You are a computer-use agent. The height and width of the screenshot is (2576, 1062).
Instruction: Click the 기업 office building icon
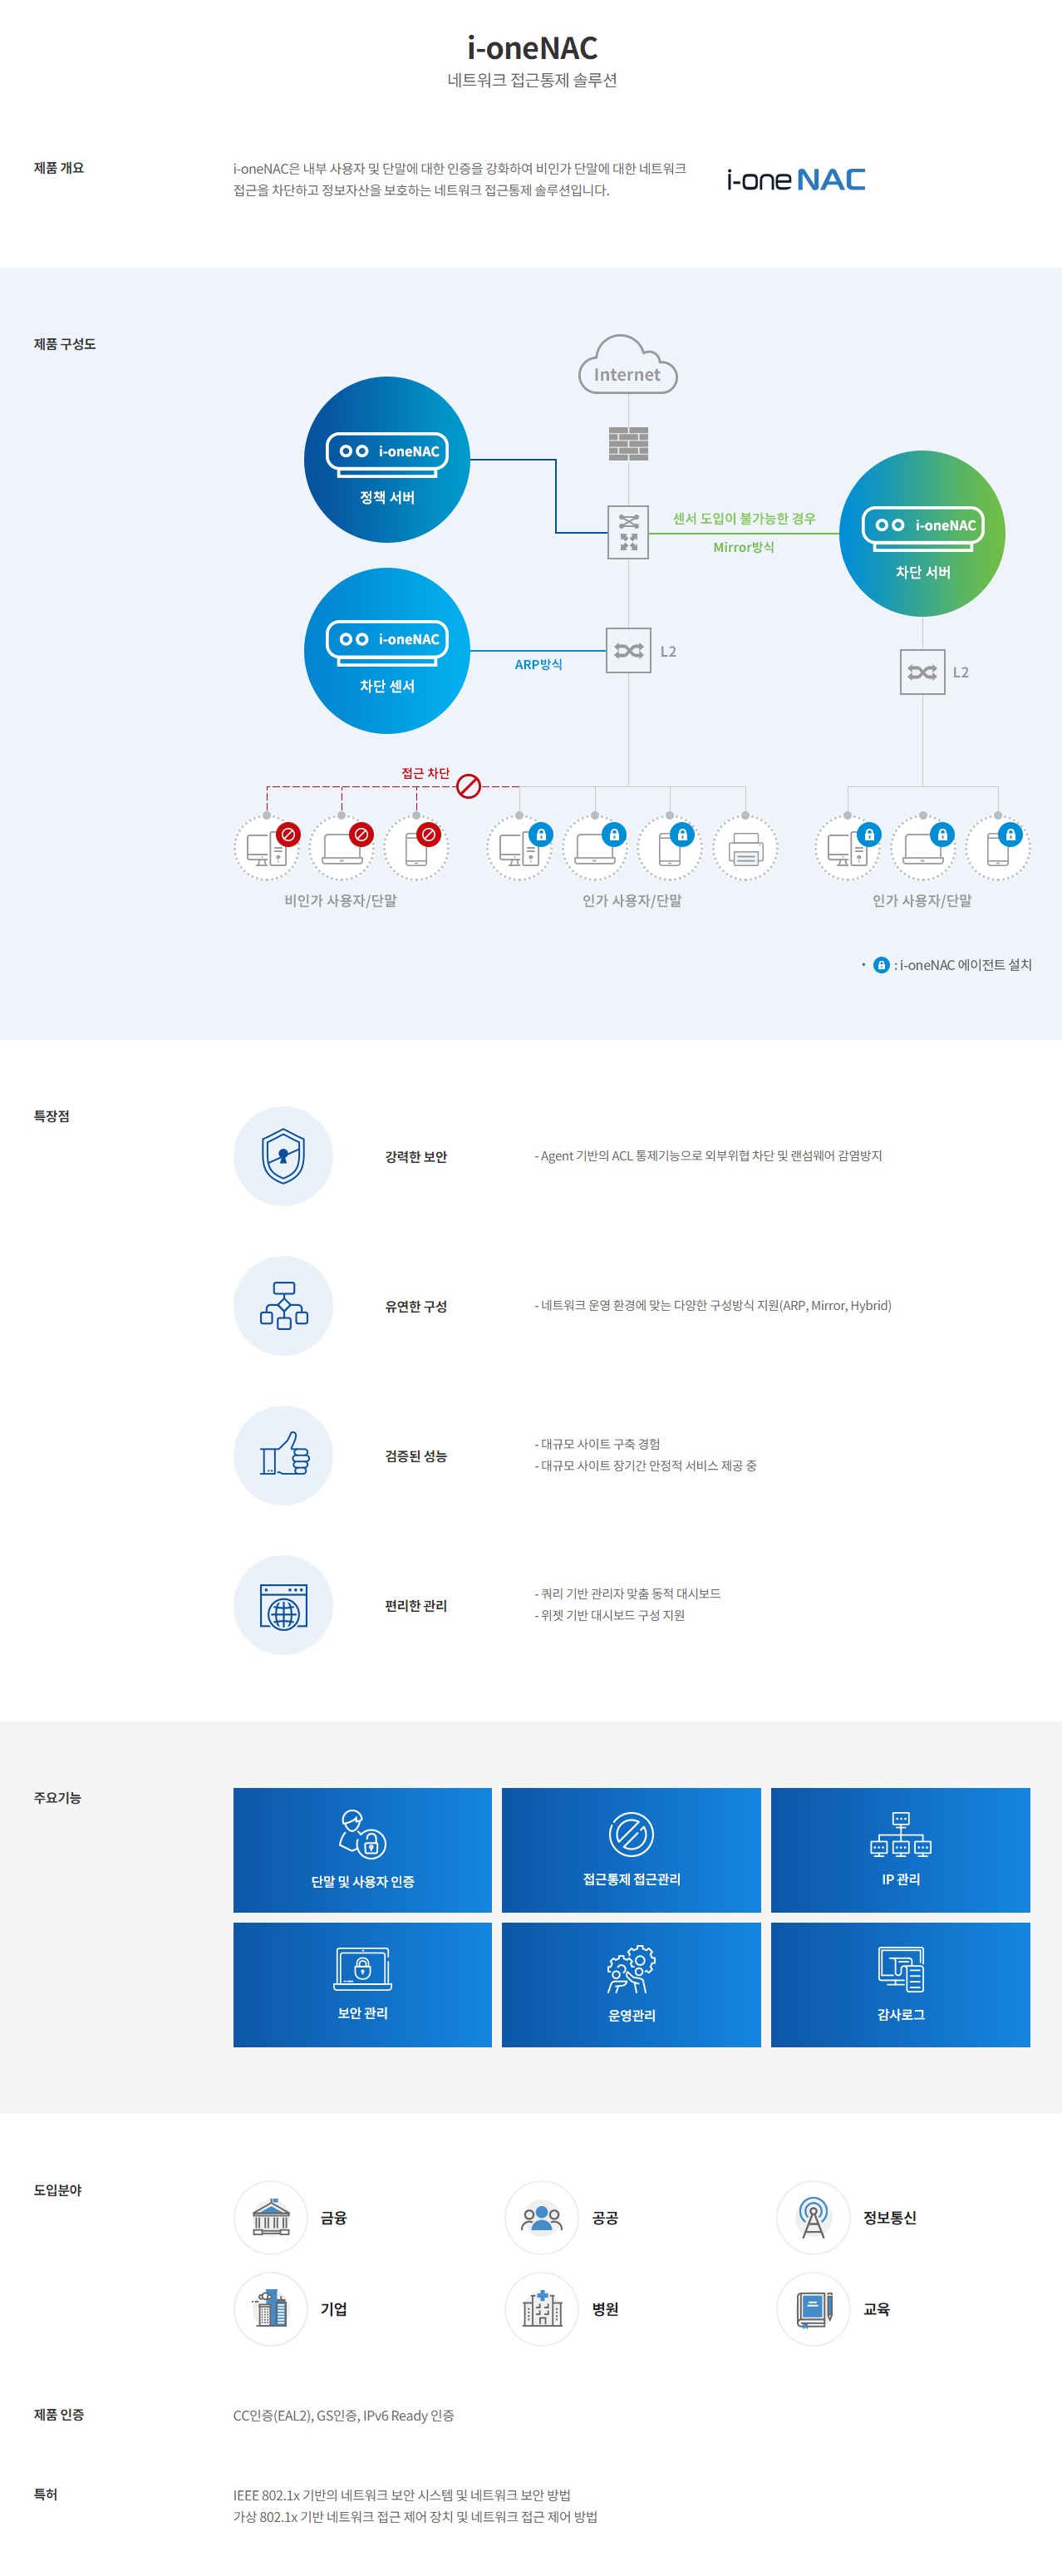(271, 2309)
